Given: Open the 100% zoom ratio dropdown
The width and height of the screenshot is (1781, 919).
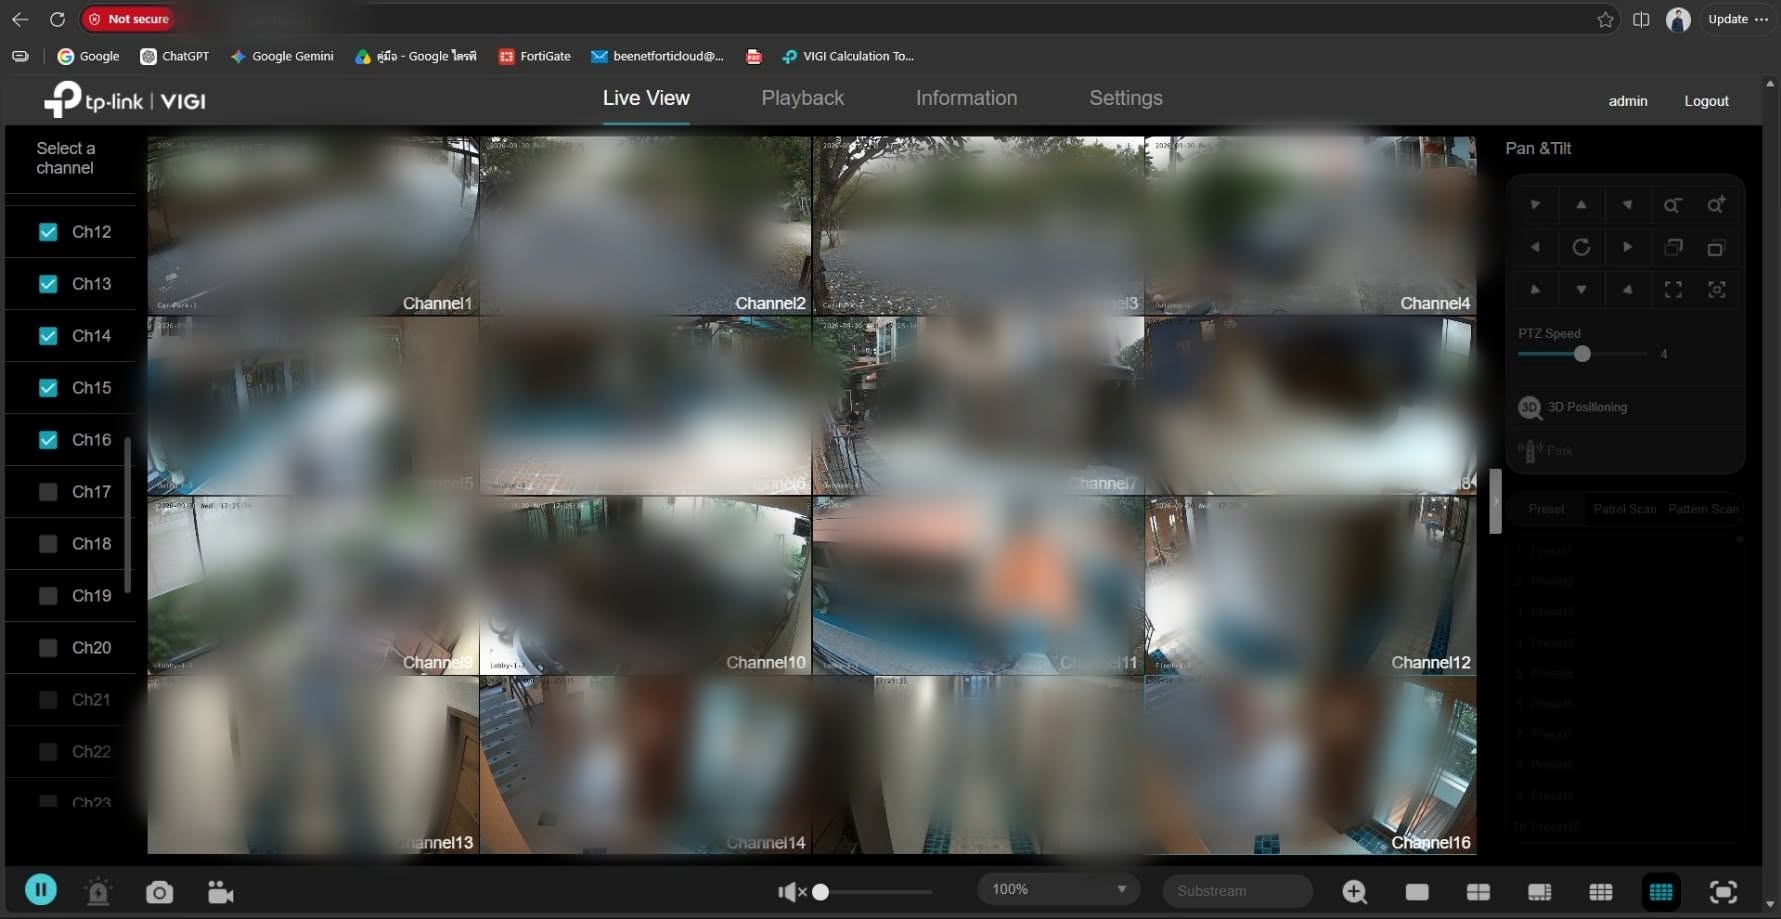Looking at the screenshot, I should 1059,889.
